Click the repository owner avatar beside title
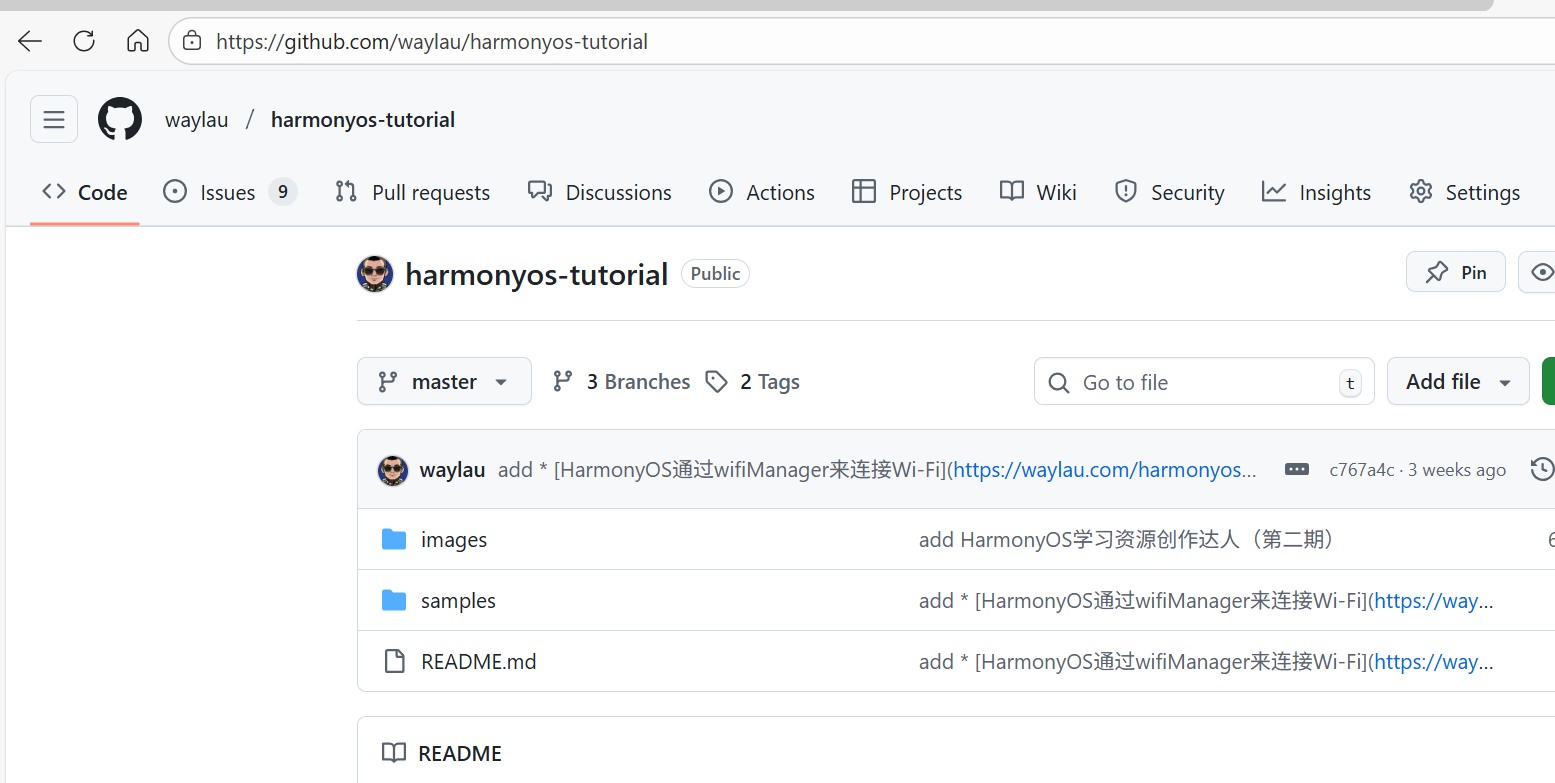The width and height of the screenshot is (1555, 783). tap(375, 274)
